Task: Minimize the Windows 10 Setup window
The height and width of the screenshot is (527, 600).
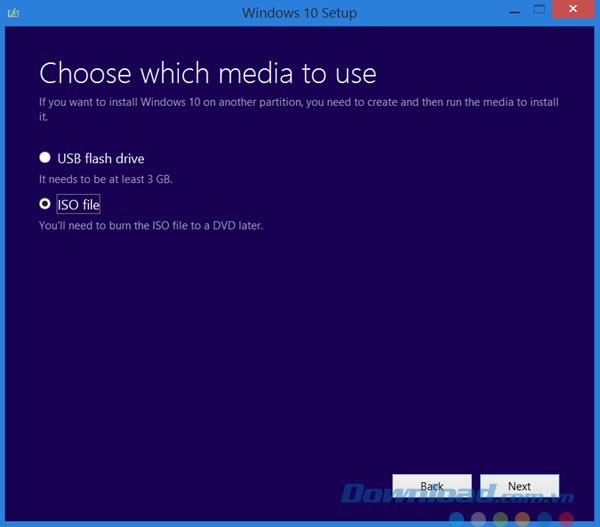Action: pos(515,12)
